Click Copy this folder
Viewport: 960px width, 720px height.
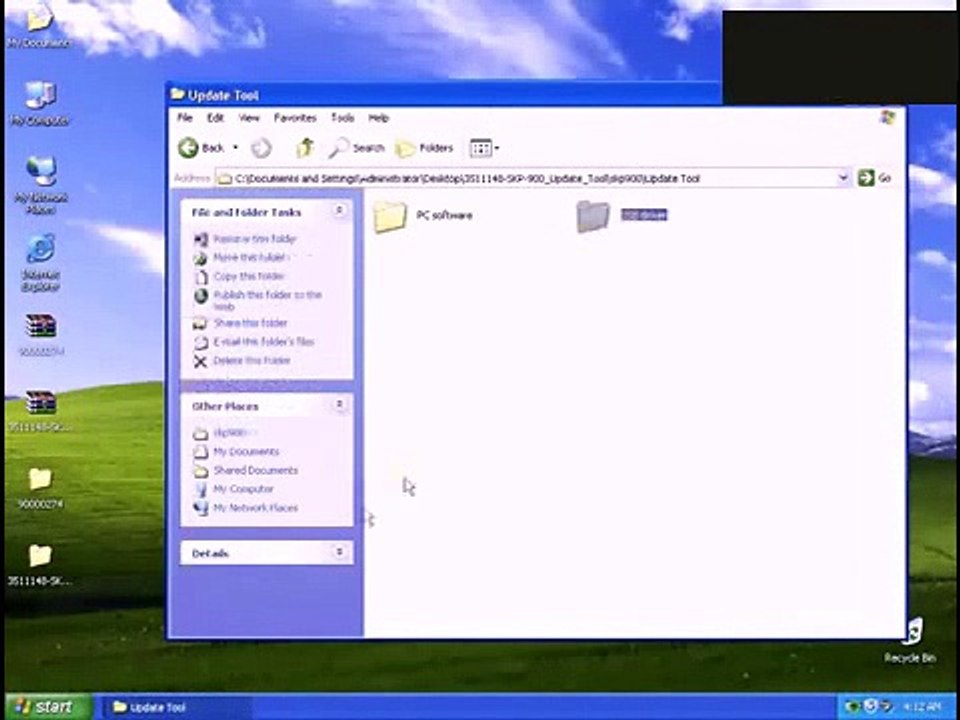click(x=239, y=277)
